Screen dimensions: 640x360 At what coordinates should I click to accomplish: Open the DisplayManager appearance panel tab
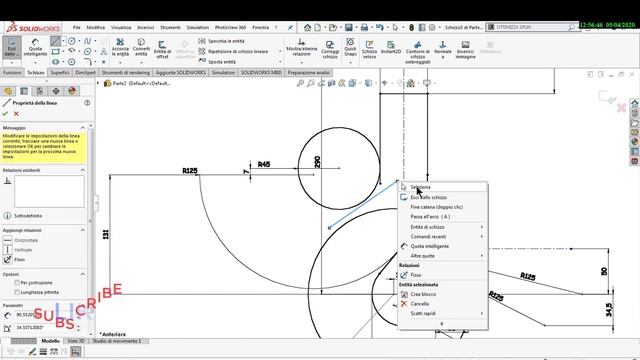72,91
